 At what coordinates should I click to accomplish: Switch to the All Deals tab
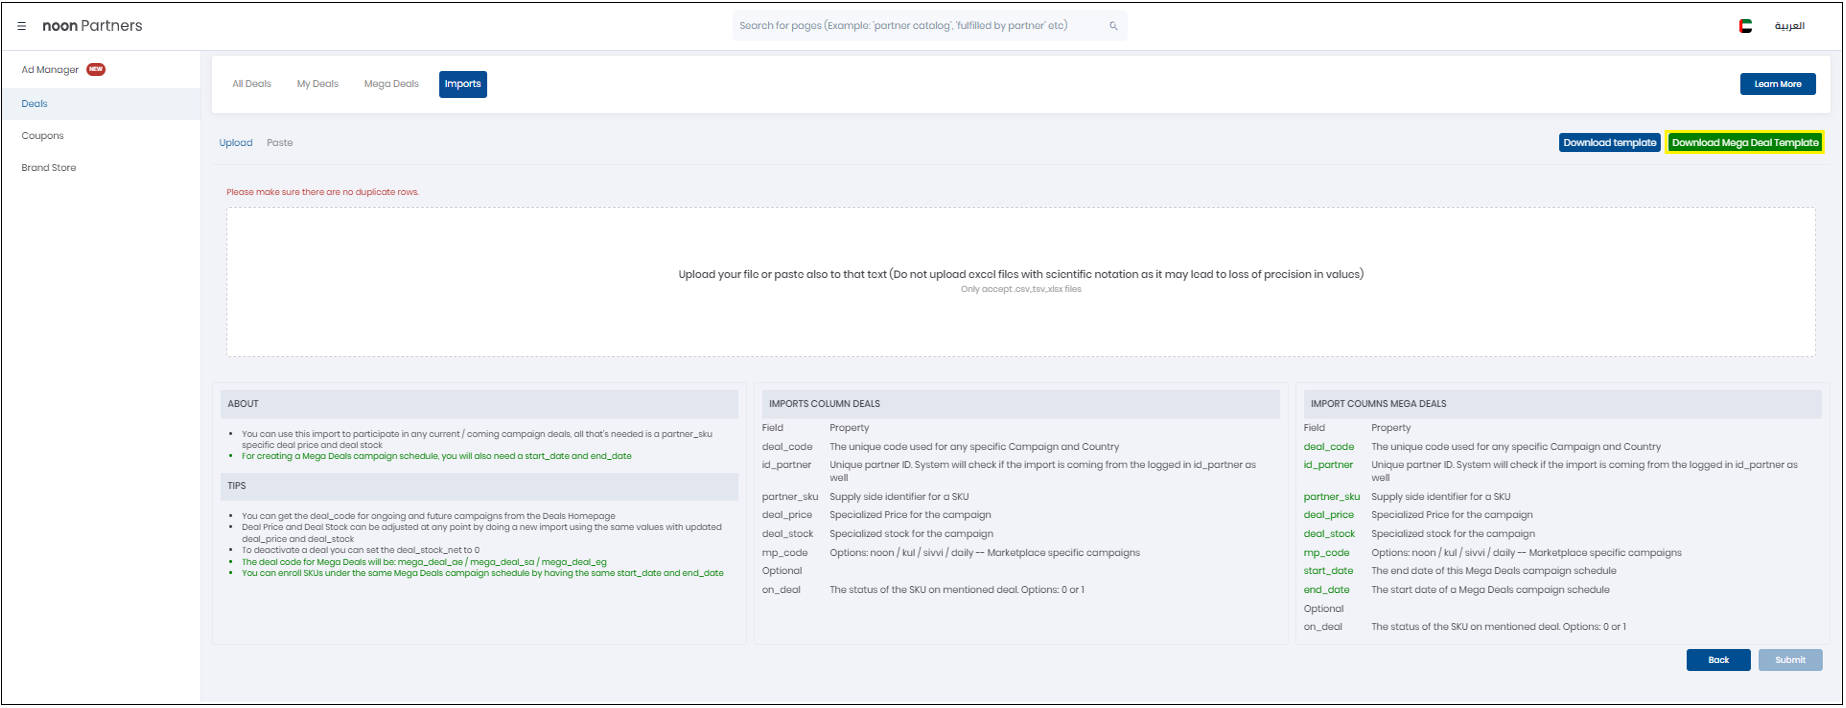252,84
